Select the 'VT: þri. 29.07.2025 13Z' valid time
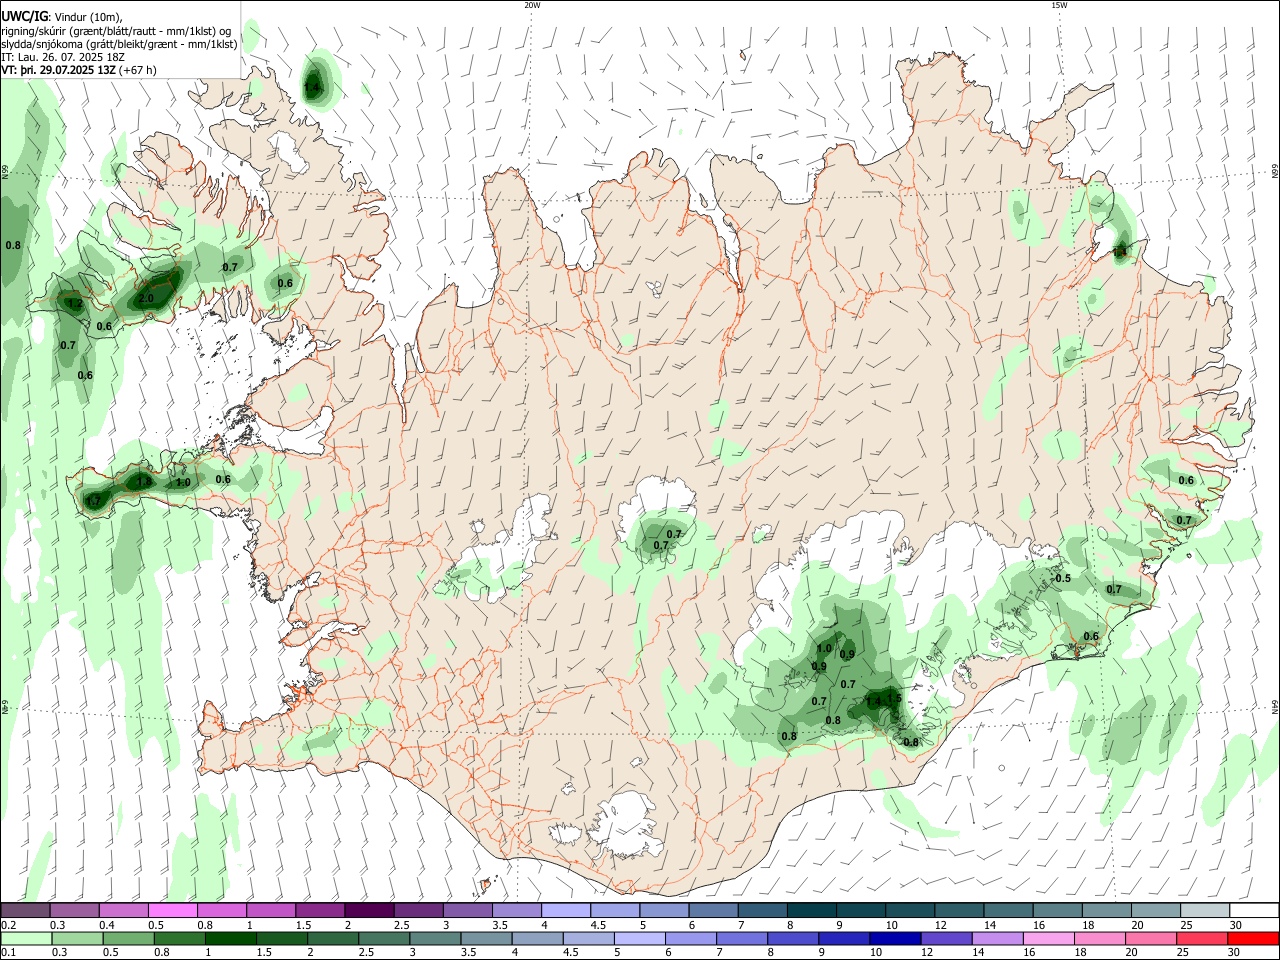 pyautogui.click(x=58, y=70)
